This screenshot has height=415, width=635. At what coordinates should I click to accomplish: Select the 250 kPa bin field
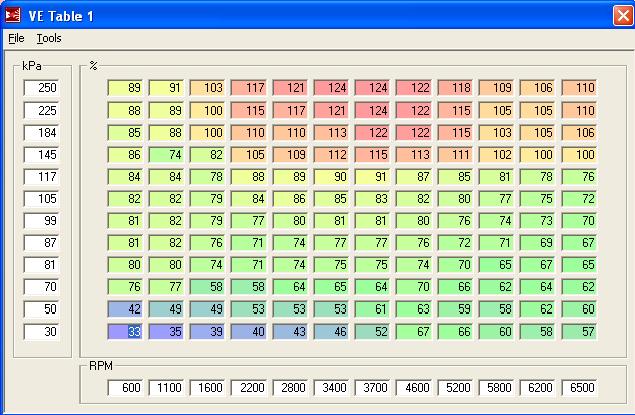click(x=42, y=88)
